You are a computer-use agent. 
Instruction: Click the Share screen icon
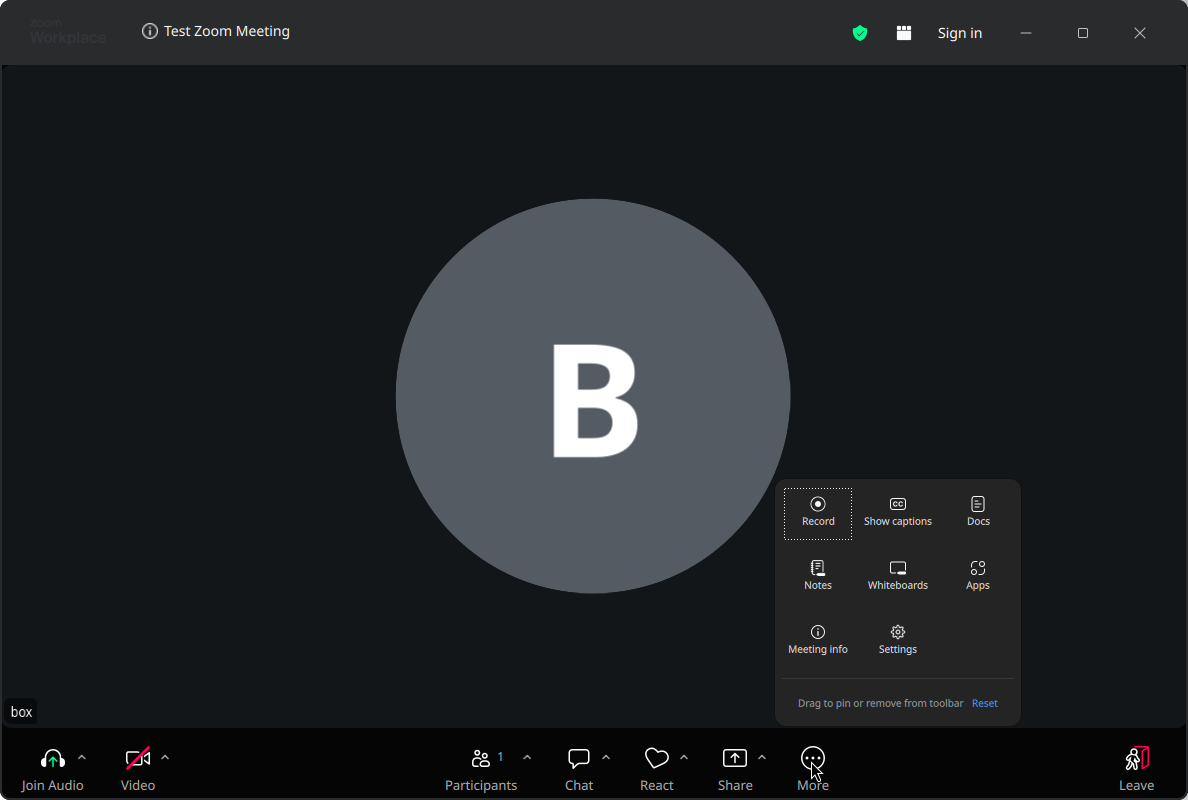(735, 758)
